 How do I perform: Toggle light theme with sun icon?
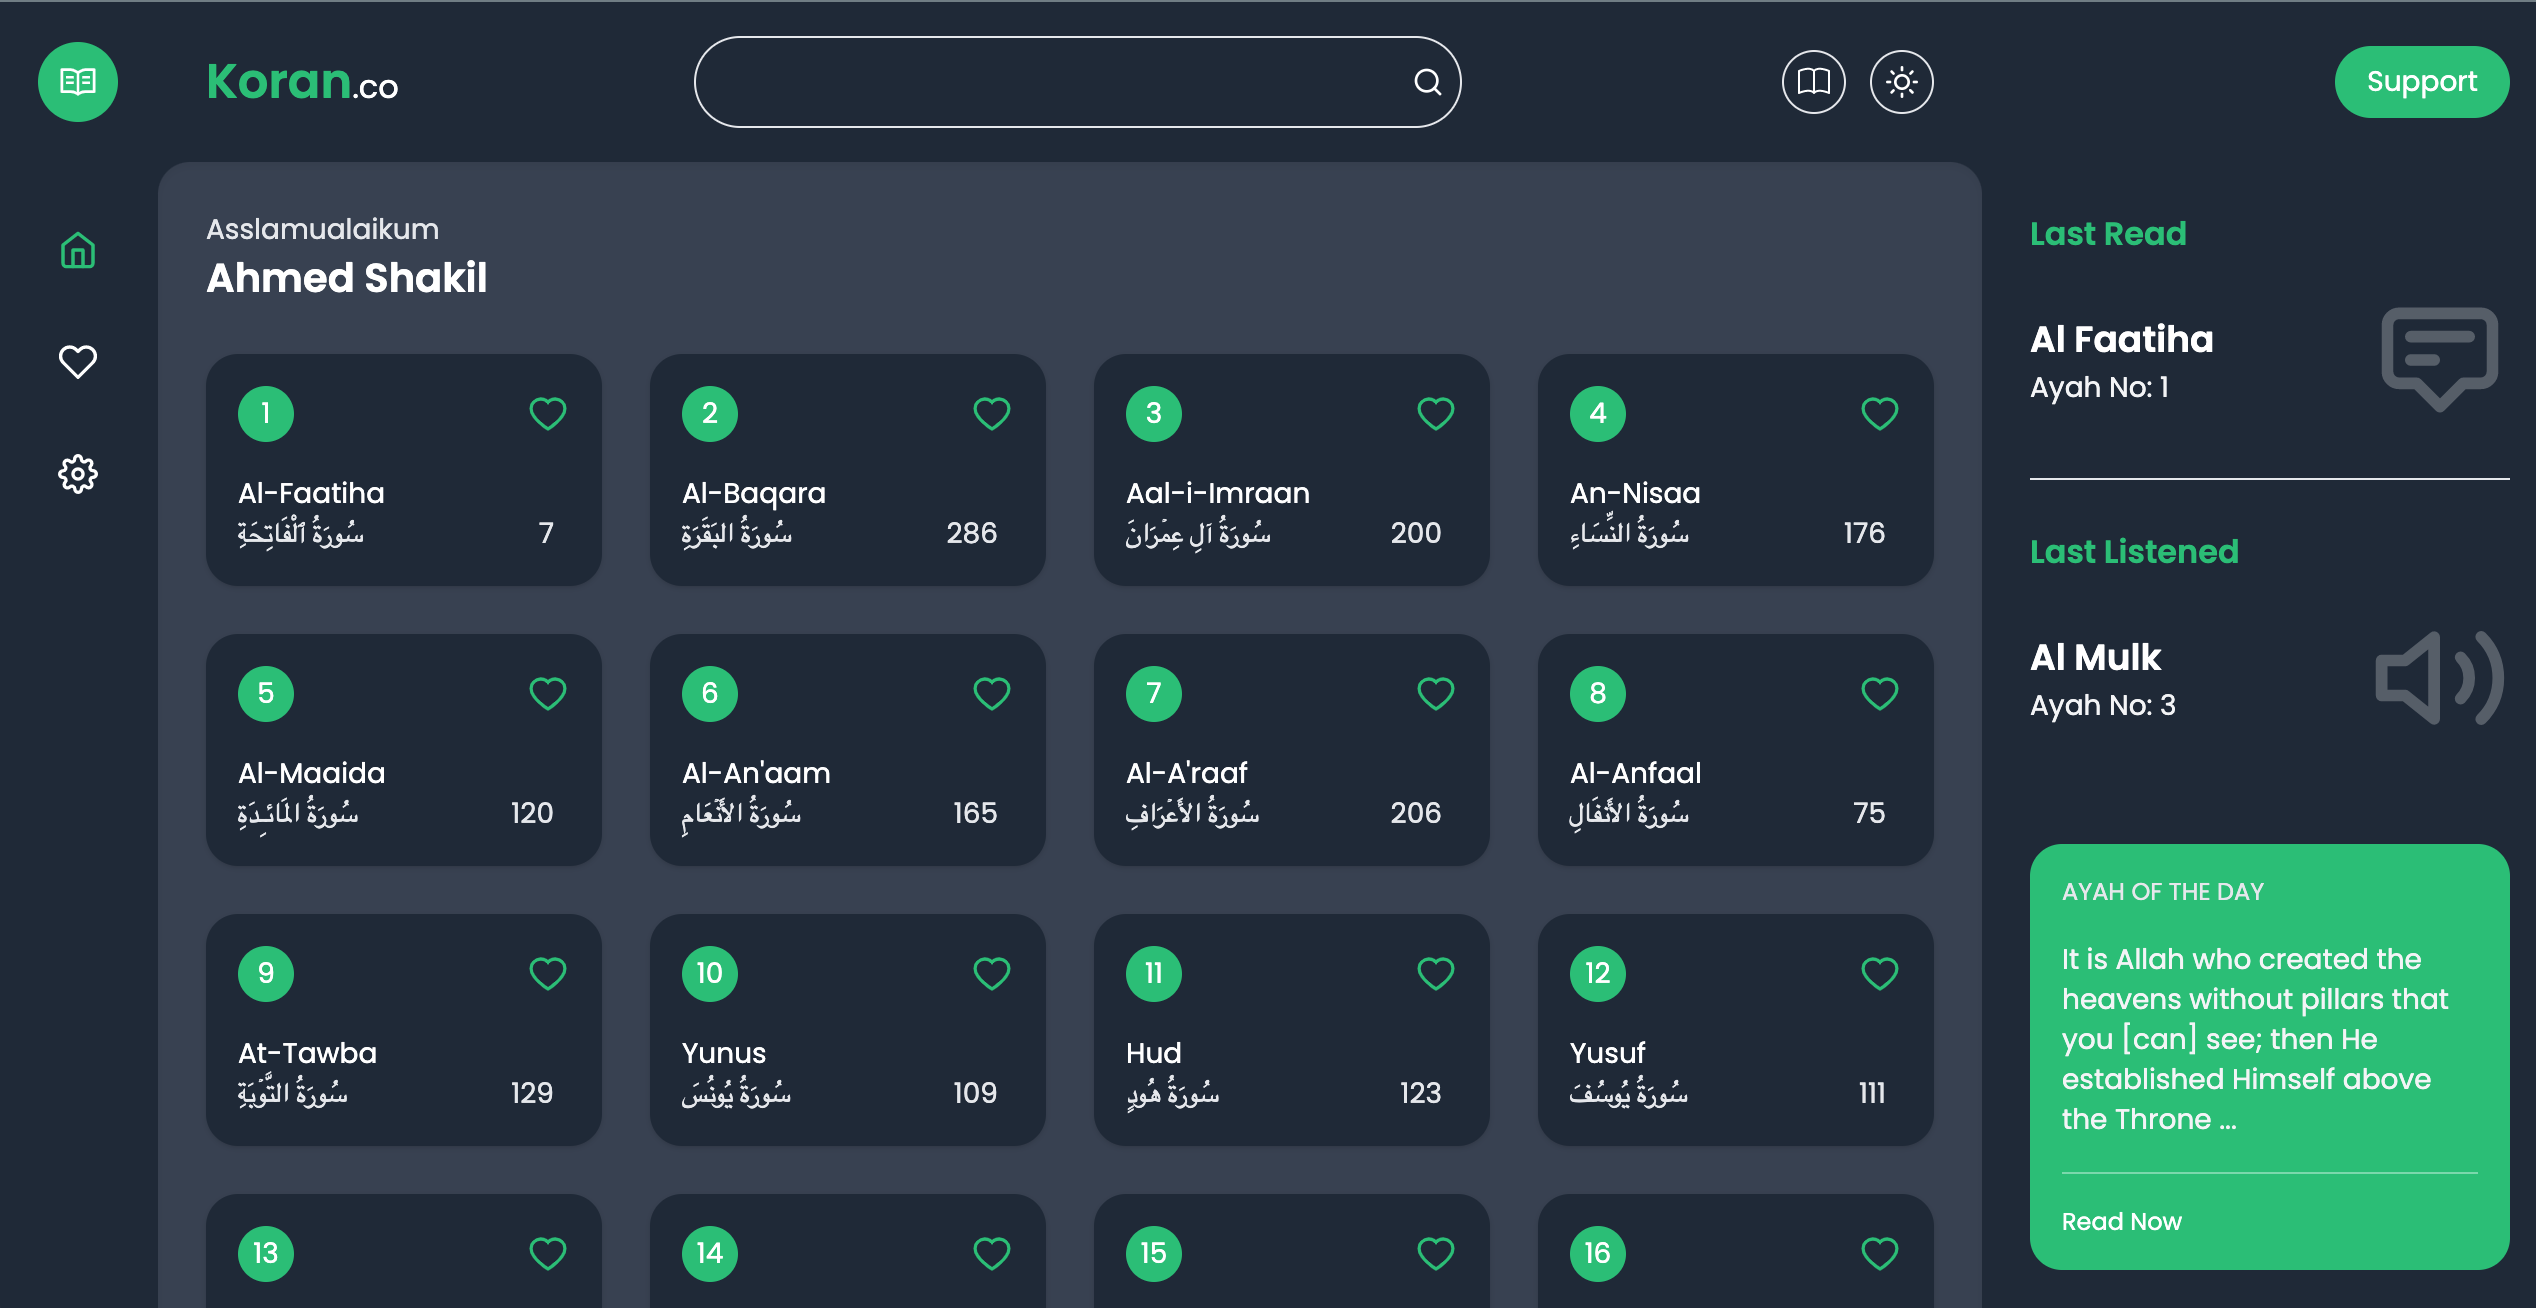1901,82
